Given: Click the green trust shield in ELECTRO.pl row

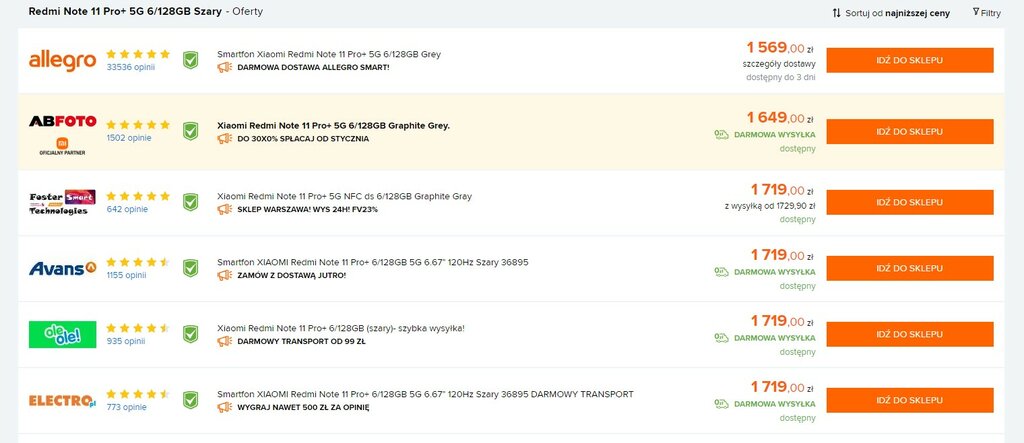Looking at the screenshot, I should (190, 400).
